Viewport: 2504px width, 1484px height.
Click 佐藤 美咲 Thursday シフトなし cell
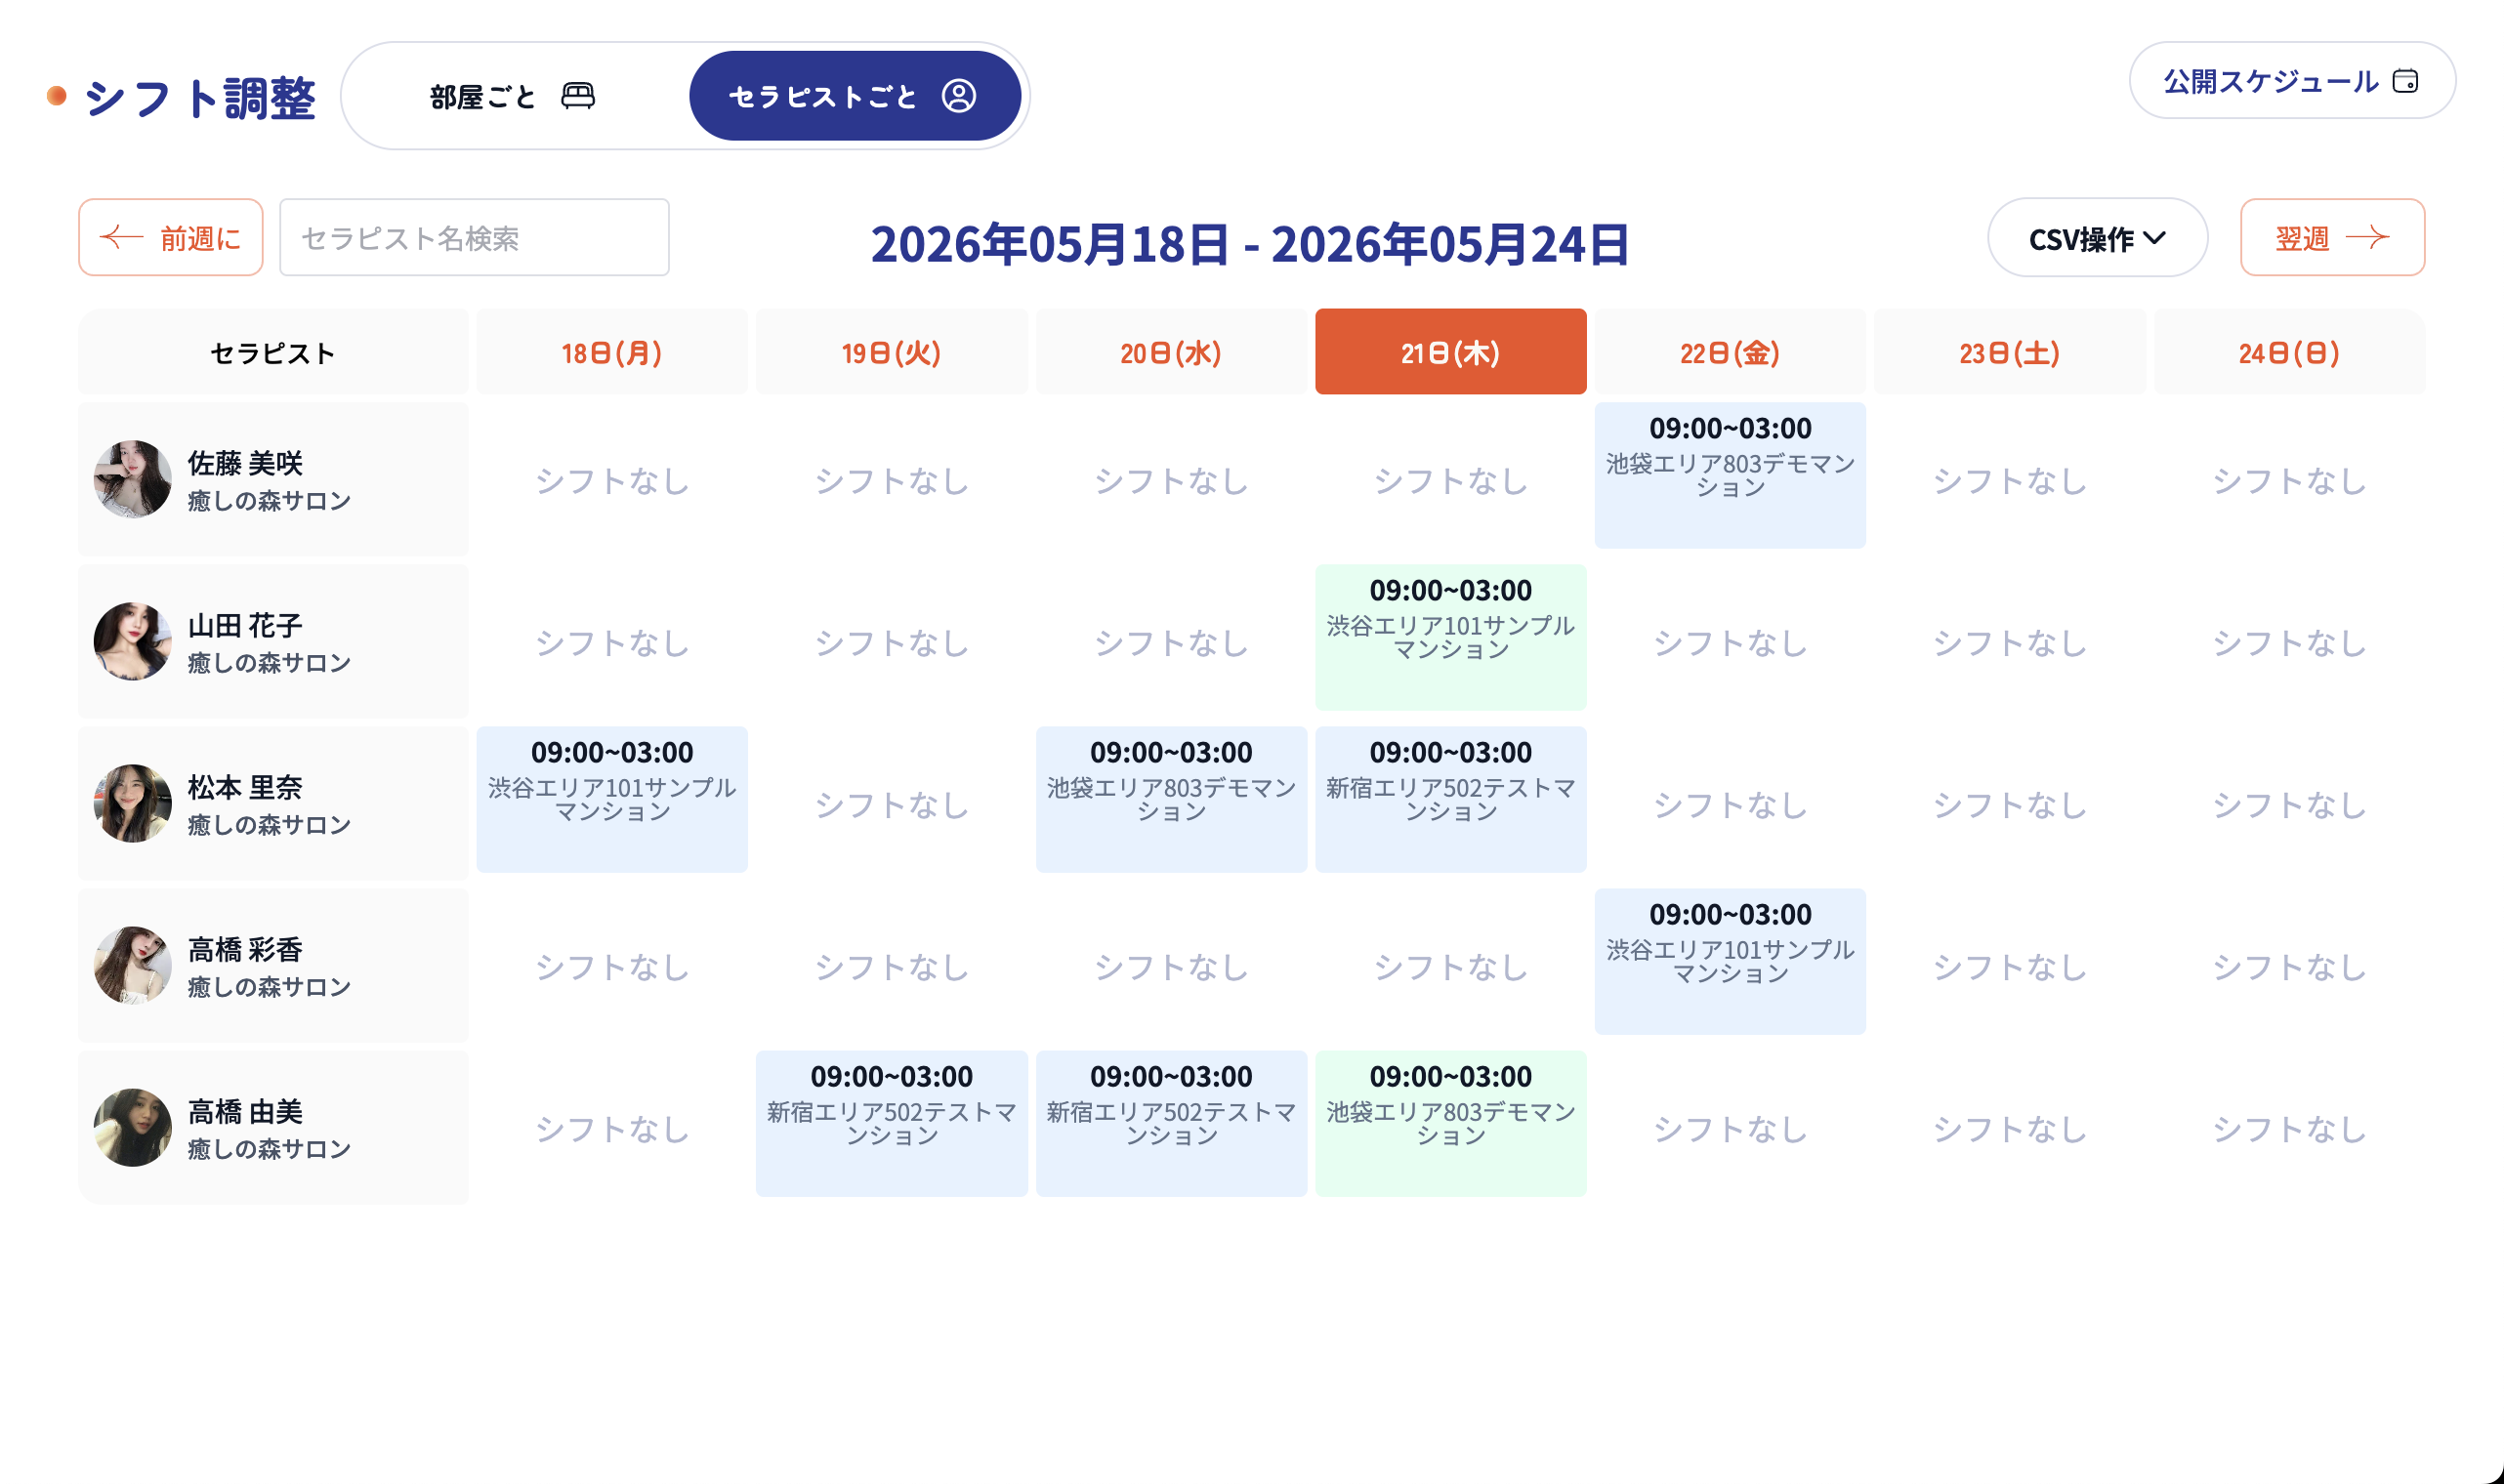pyautogui.click(x=1450, y=481)
